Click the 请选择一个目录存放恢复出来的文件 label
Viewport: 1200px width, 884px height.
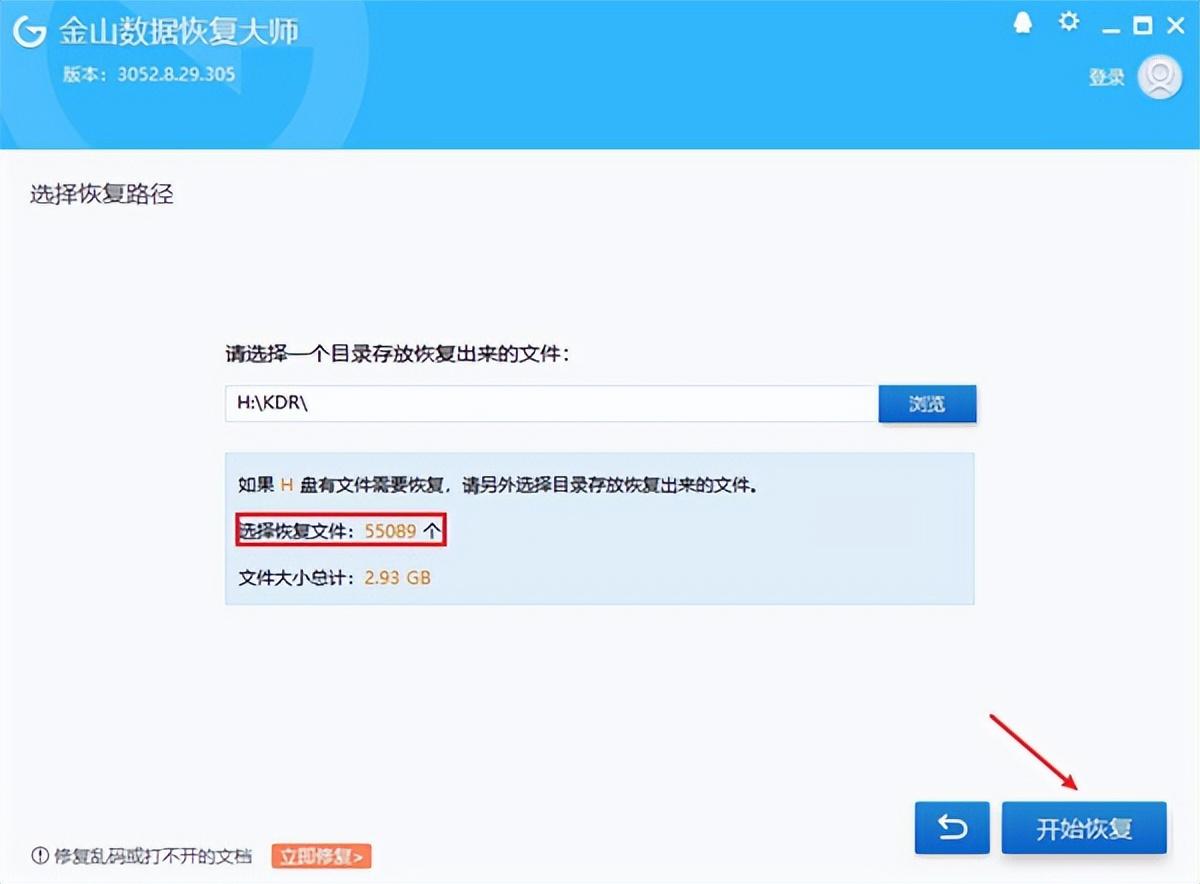398,354
